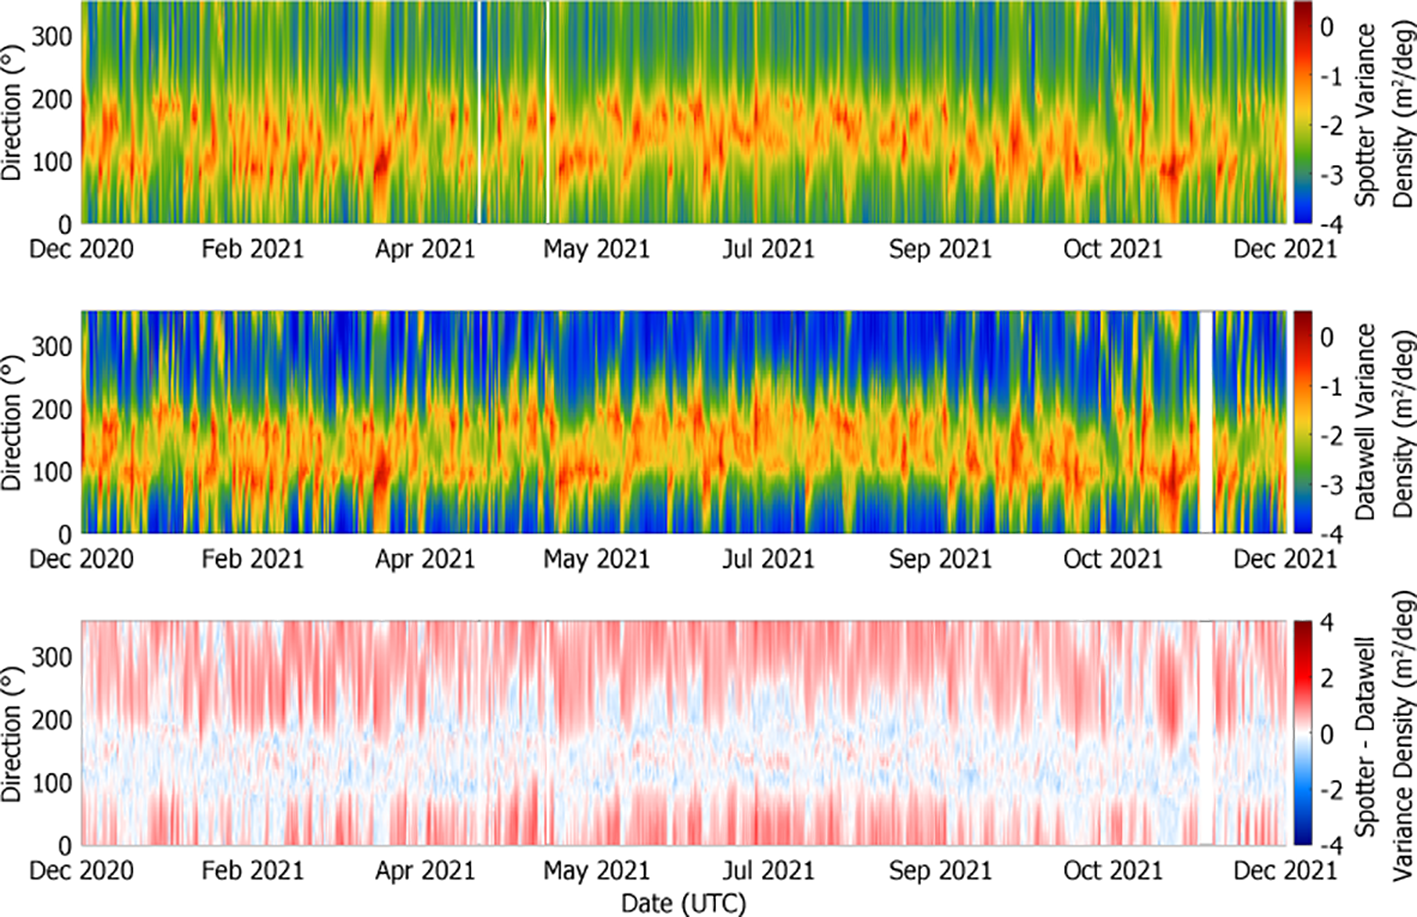This screenshot has height=917, width=1417.
Task: Click the white data gap in Datawell plot
Action: [x=1206, y=422]
